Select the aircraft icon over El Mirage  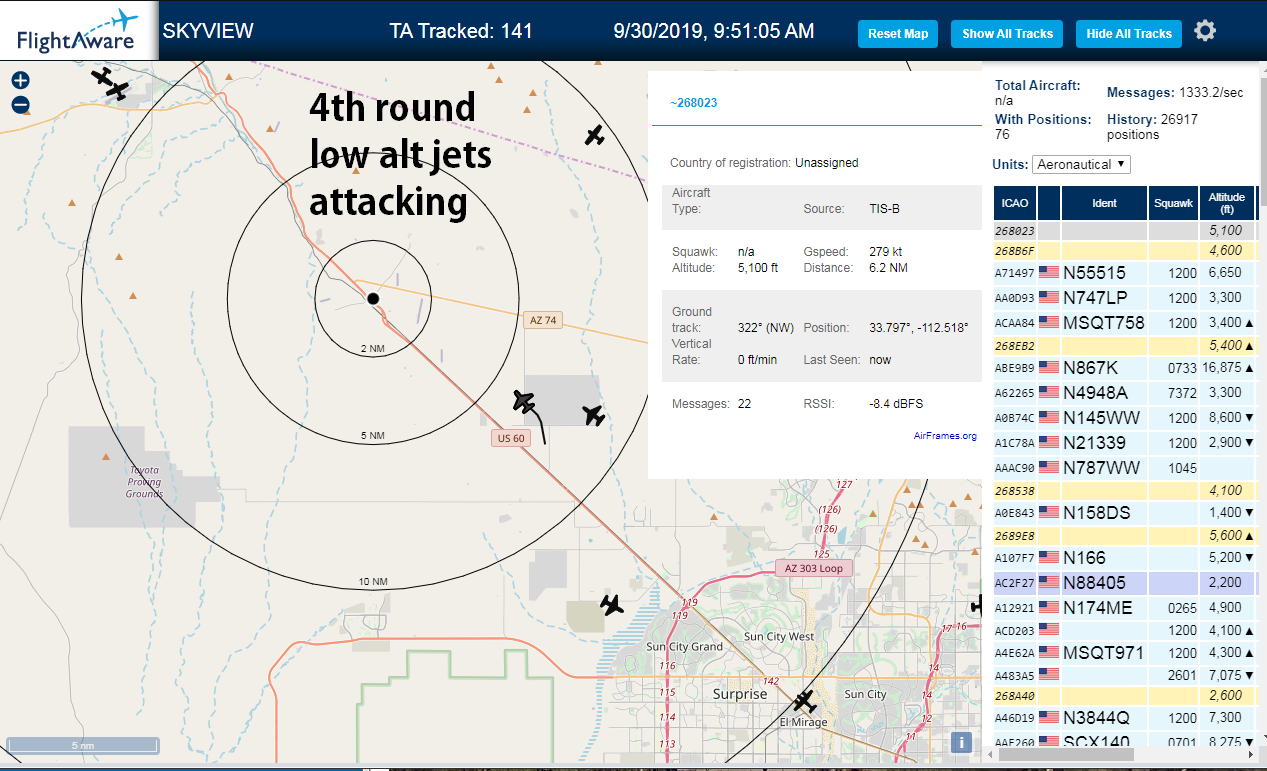click(x=805, y=700)
